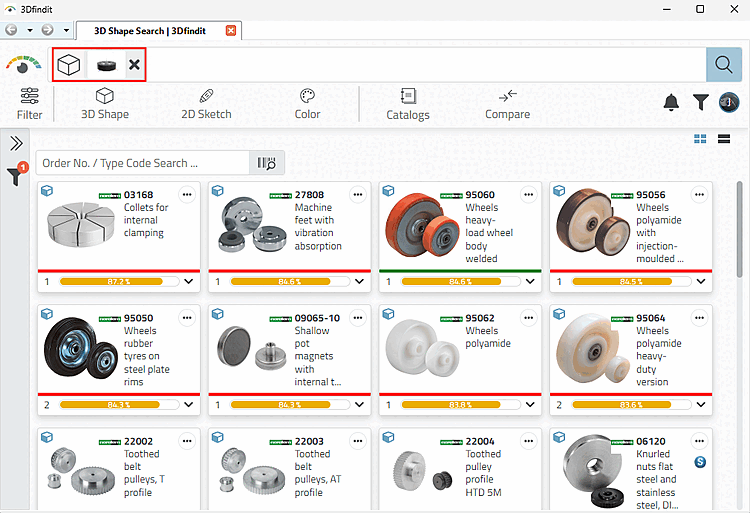The image size is (750, 513).
Task: Expand the 27808 Machine feet result card
Action: point(360,282)
